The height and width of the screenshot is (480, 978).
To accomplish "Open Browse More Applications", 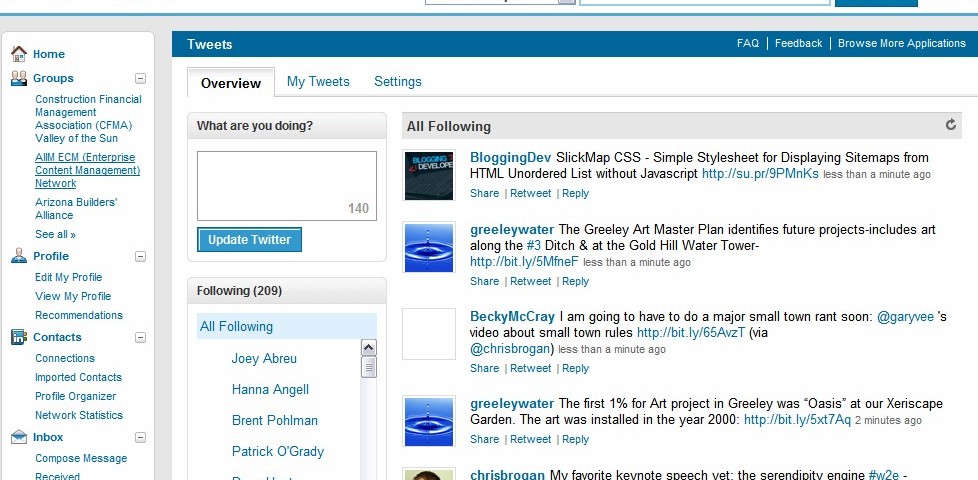I will (901, 43).
